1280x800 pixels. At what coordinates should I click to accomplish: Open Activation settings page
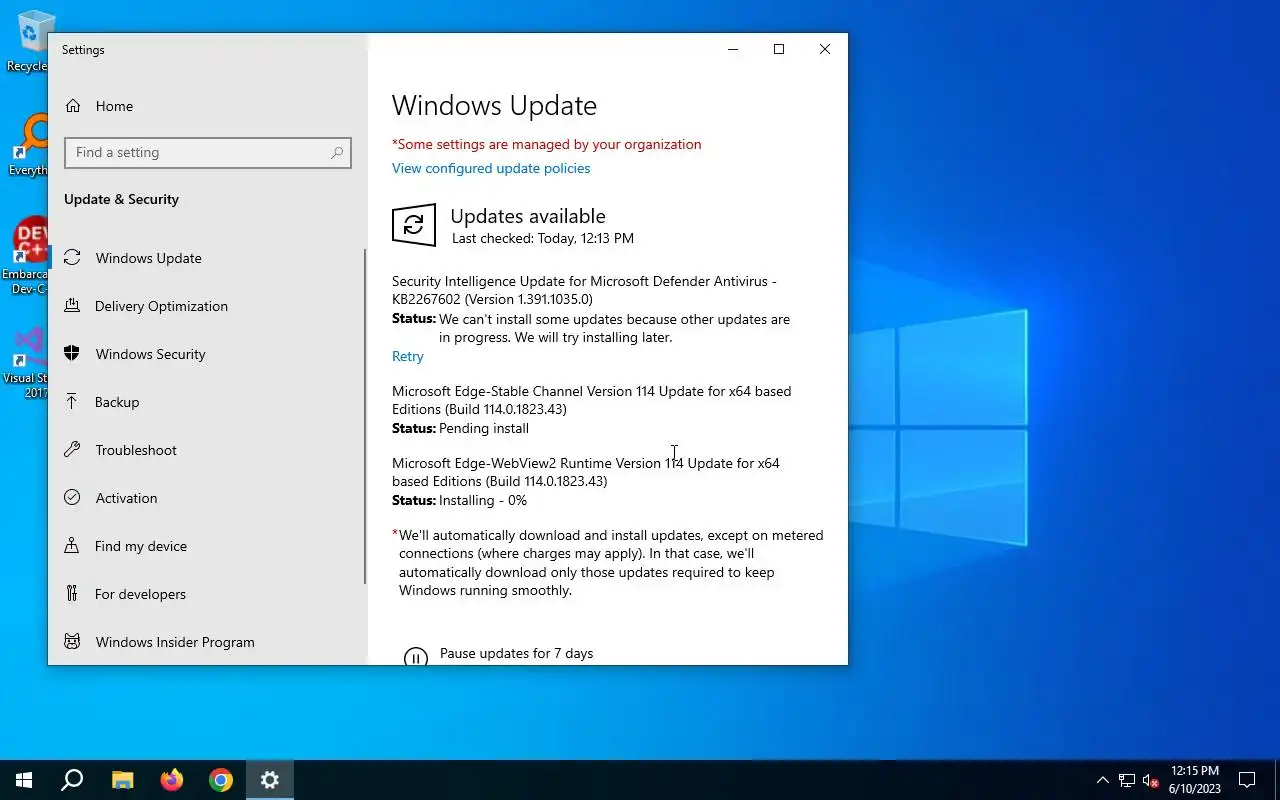tap(206, 498)
